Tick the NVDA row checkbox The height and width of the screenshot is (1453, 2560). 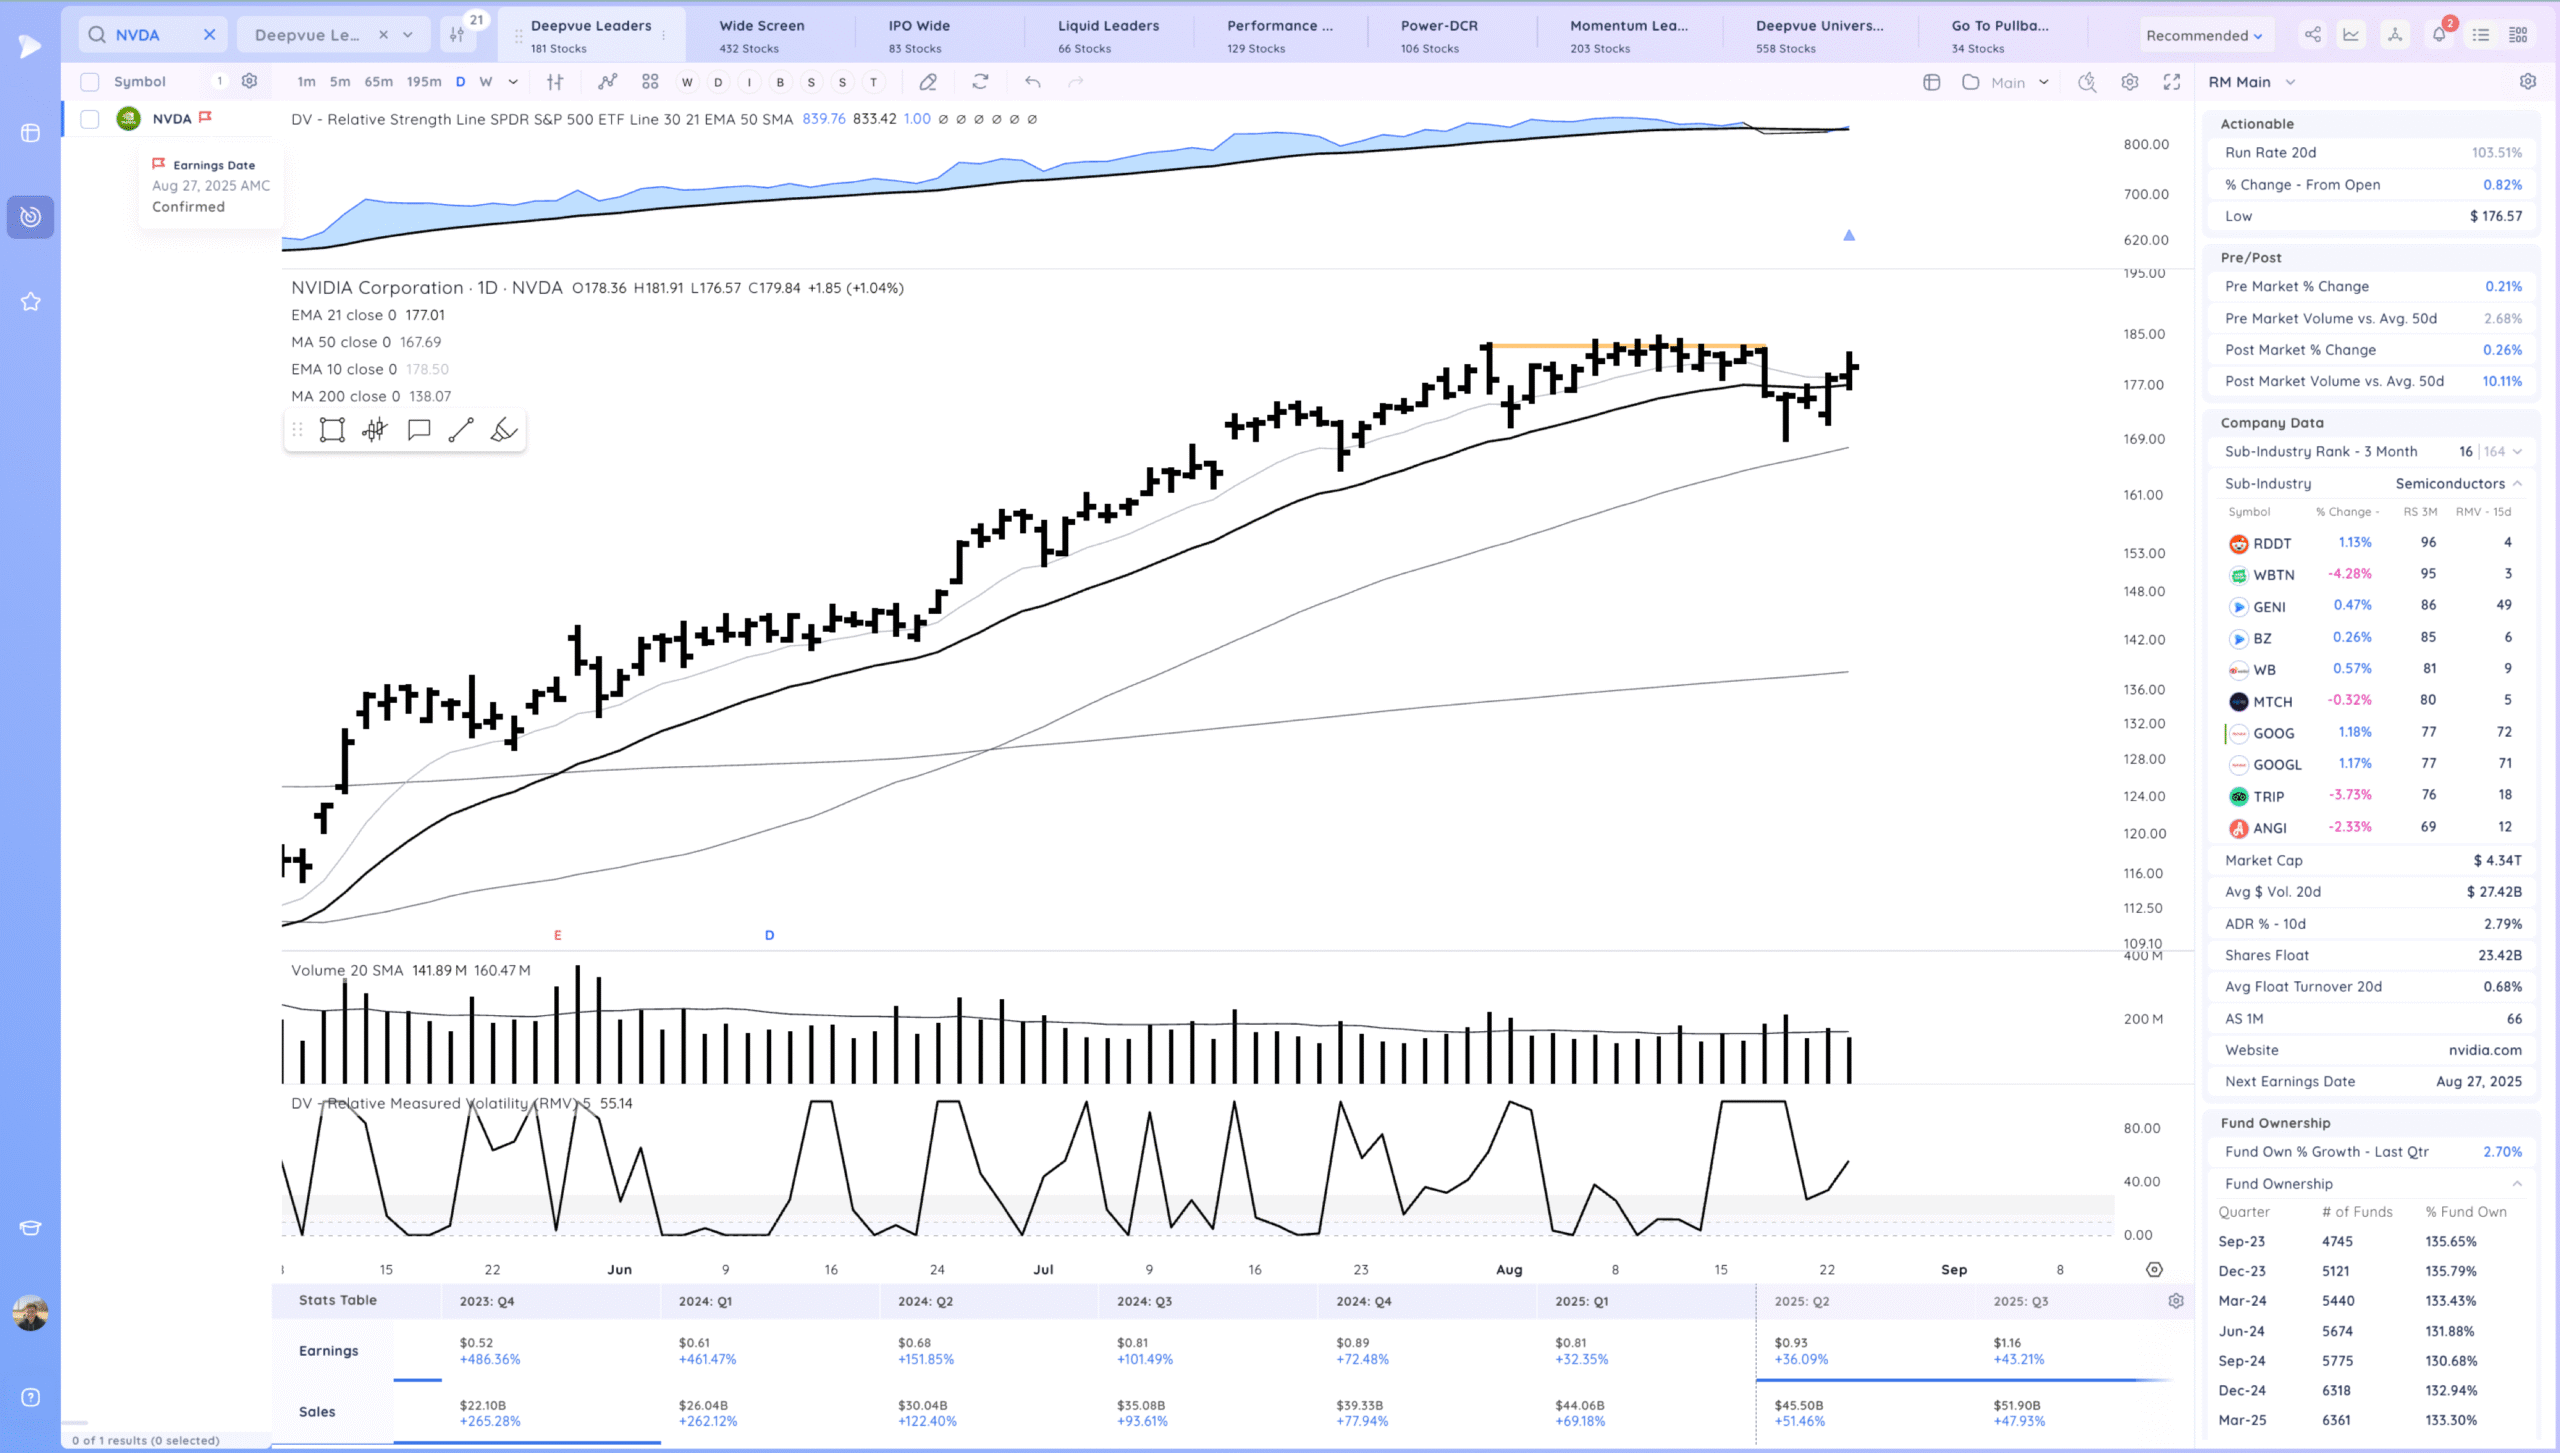(90, 119)
